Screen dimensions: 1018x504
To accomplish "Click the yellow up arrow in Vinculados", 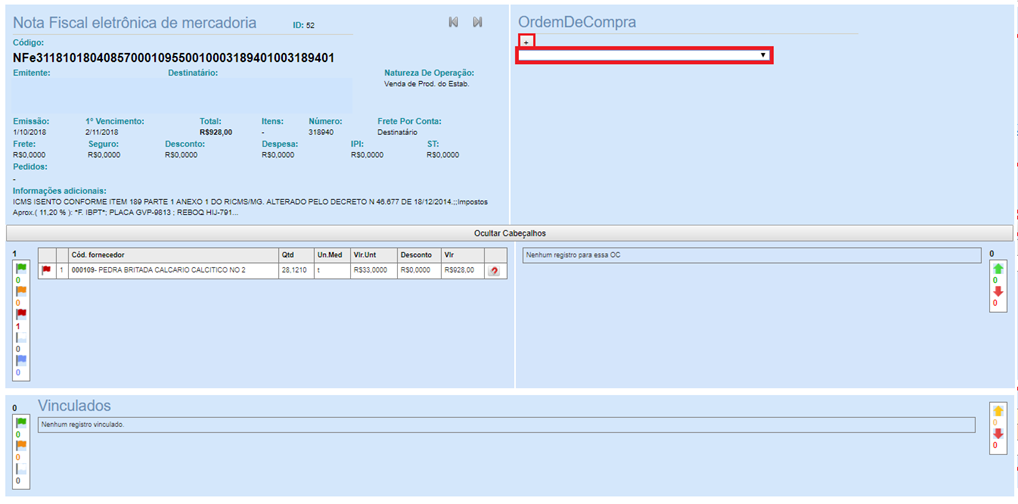I will (997, 411).
